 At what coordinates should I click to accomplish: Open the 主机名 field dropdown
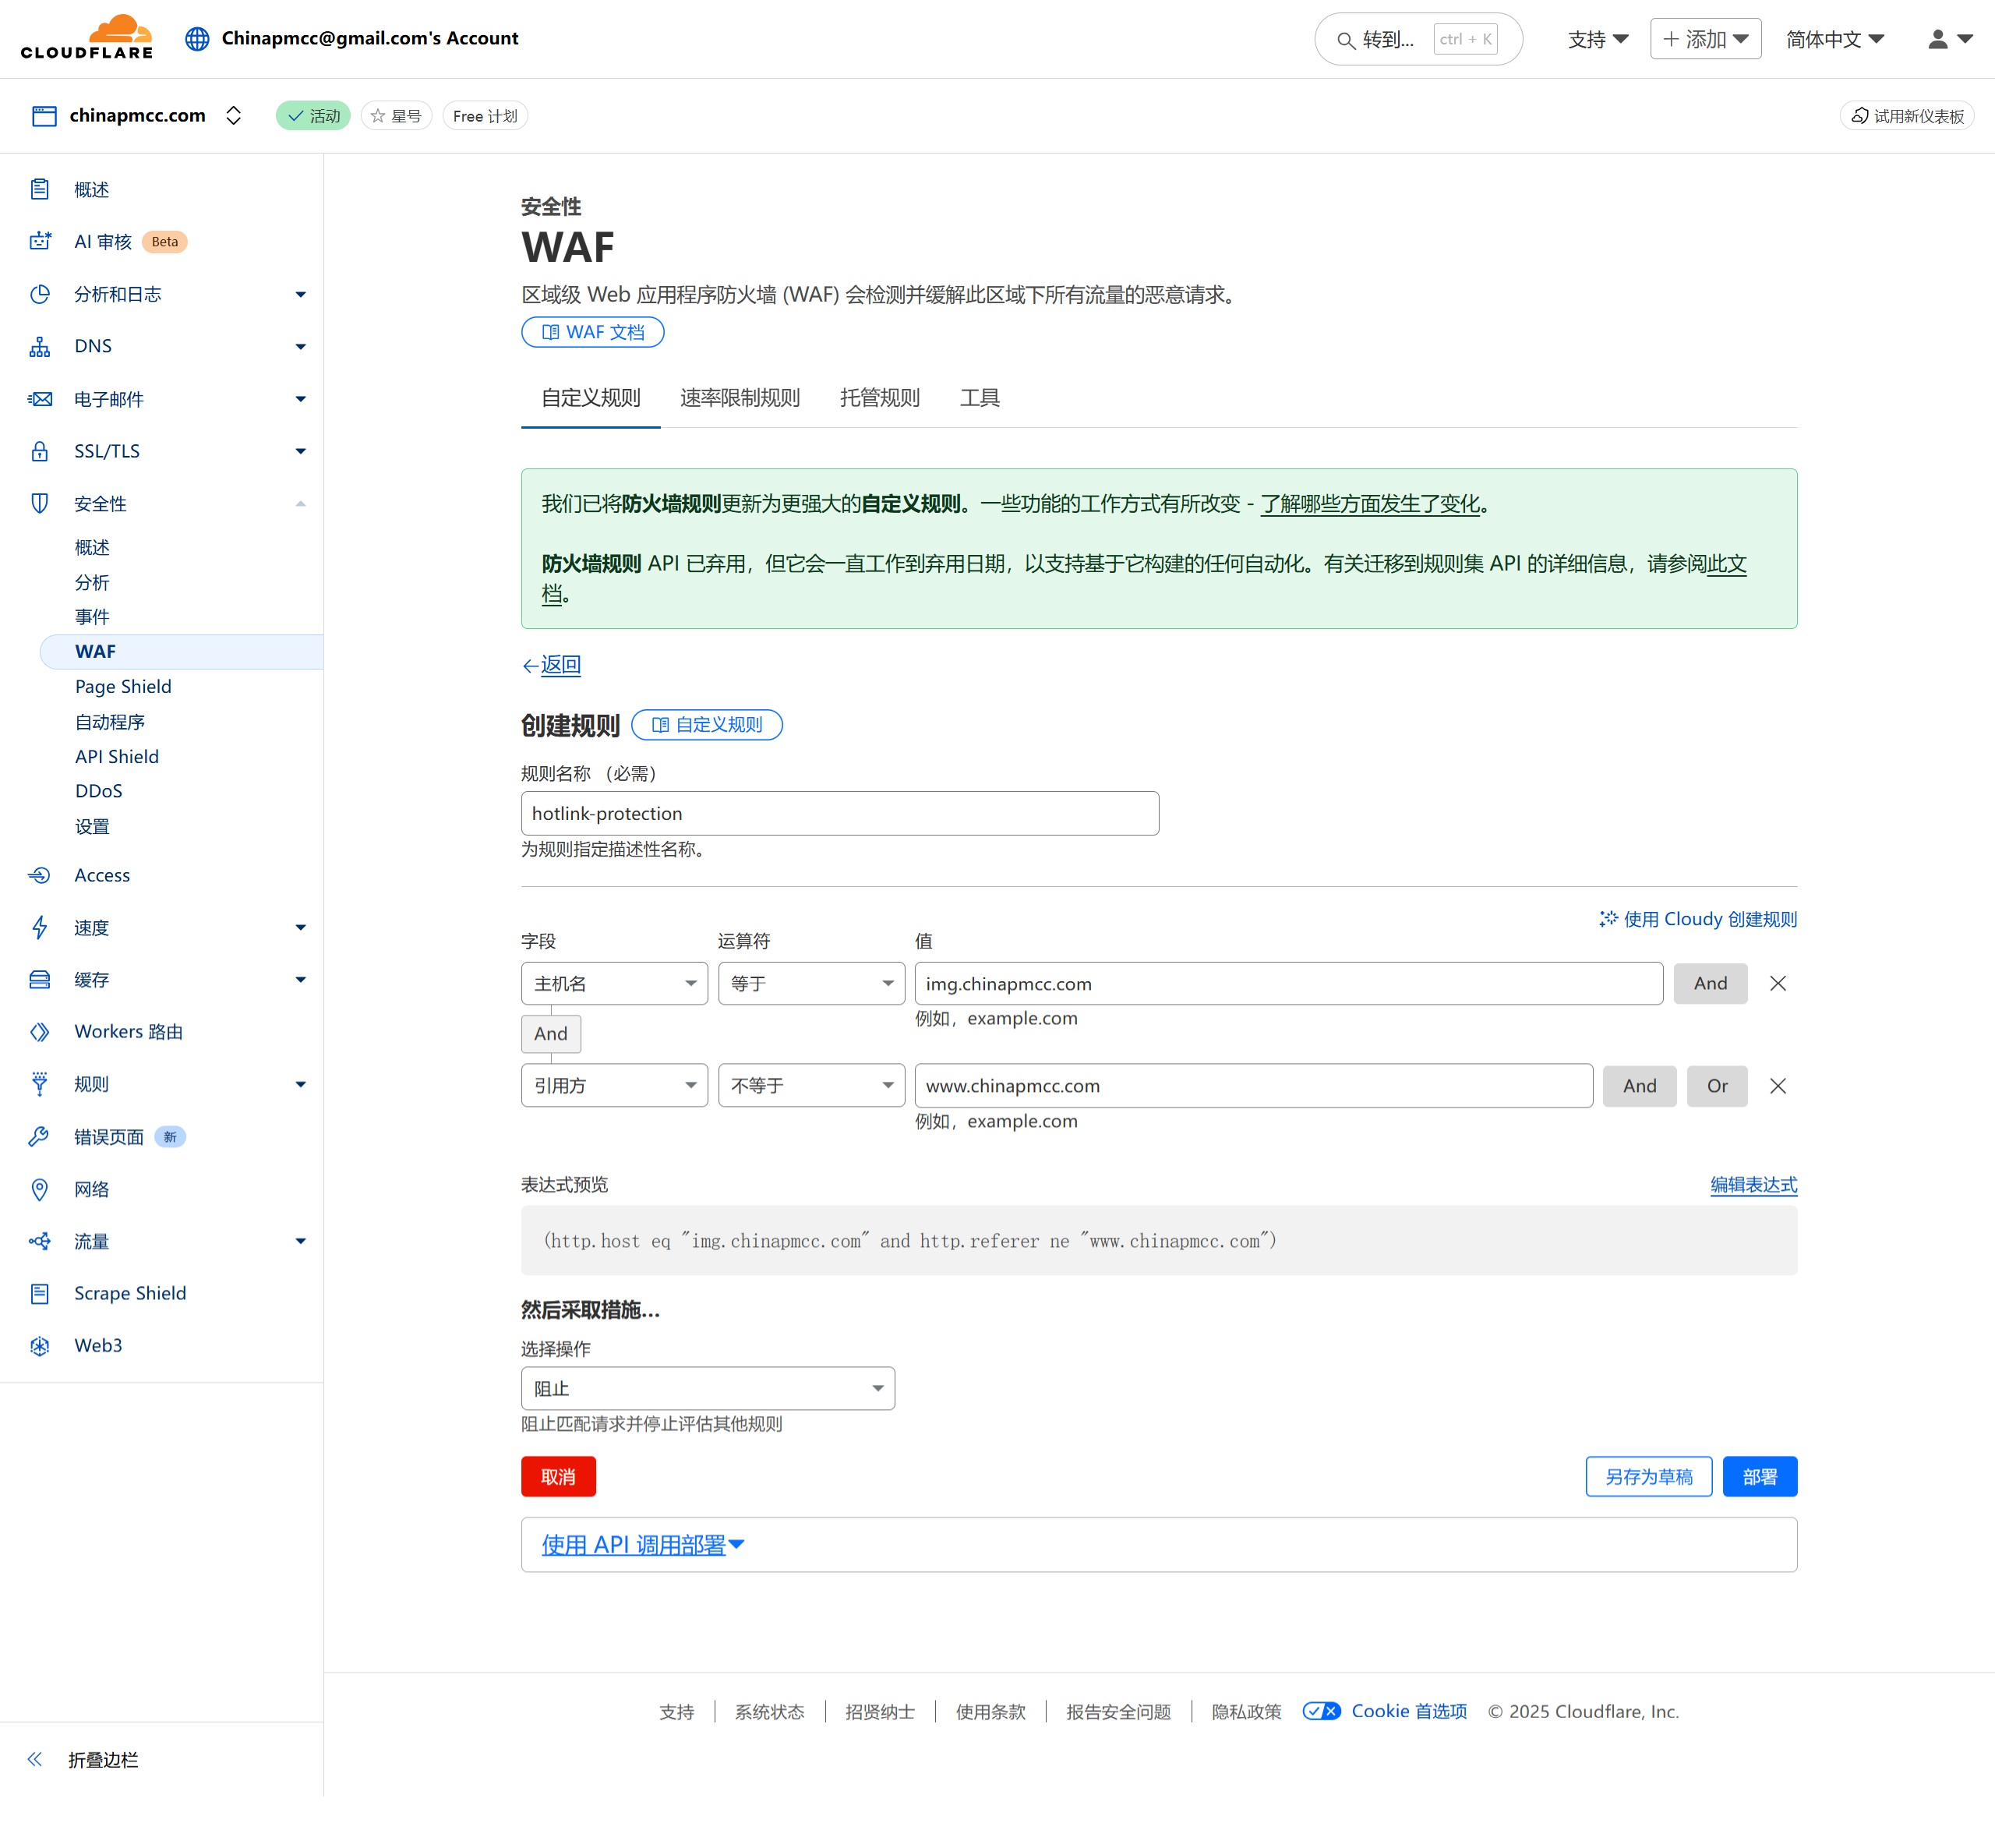click(614, 983)
